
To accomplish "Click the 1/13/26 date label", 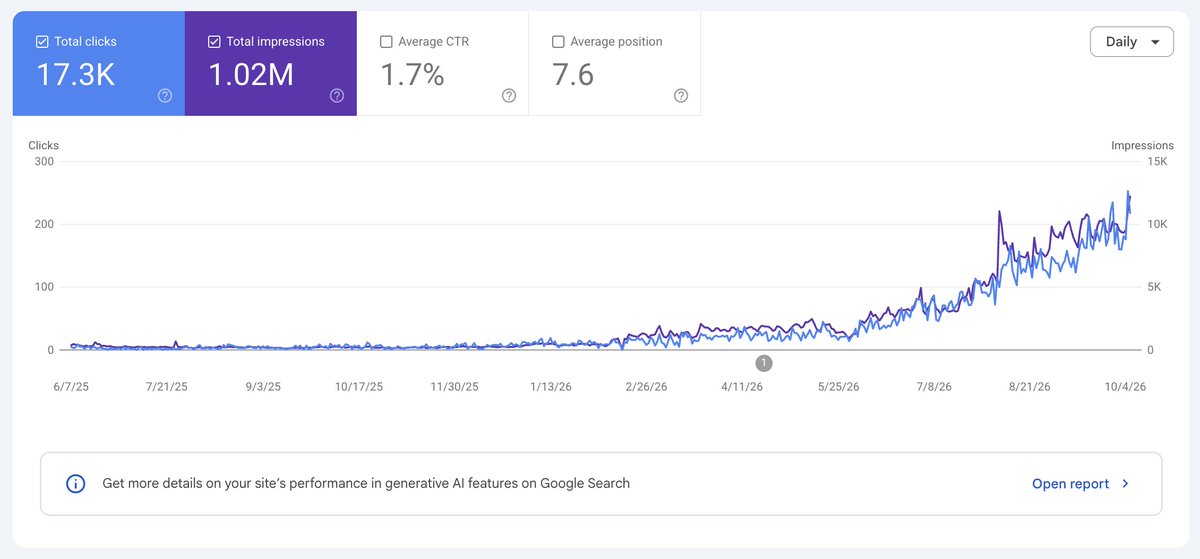I will (551, 387).
